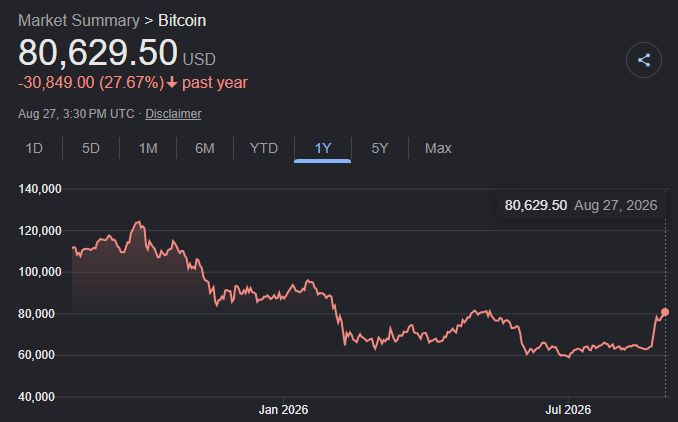Switch to the YTD tab
This screenshot has height=422, width=678.
click(x=264, y=148)
